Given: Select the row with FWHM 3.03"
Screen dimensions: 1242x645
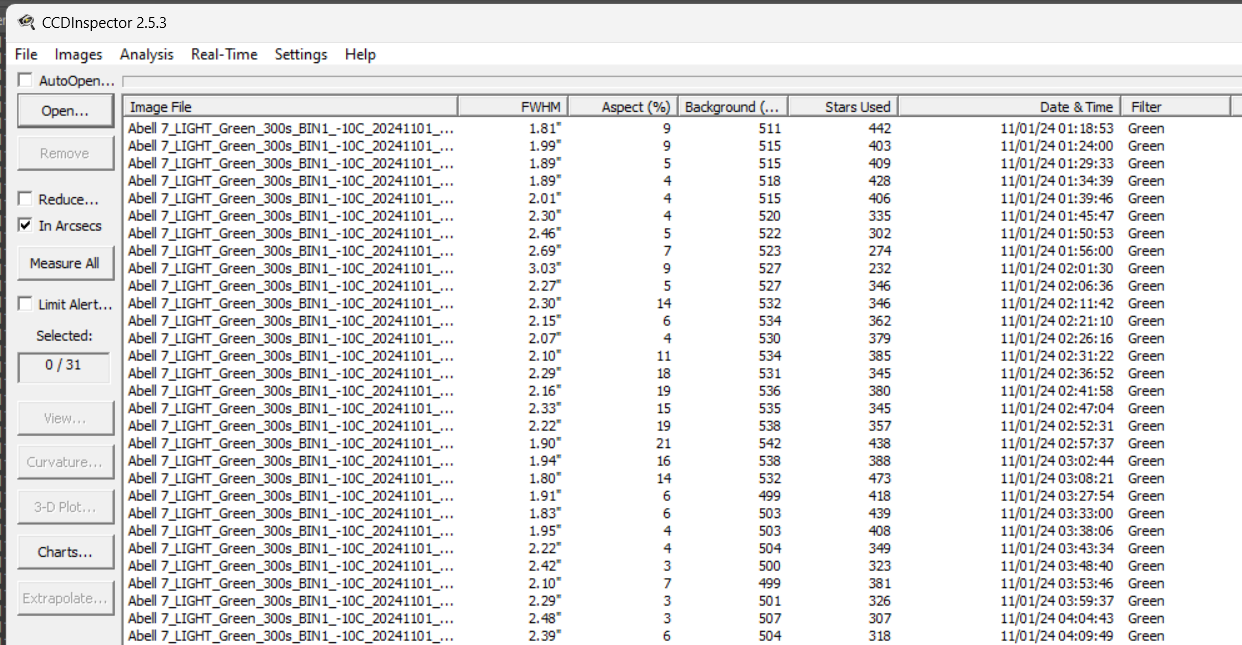Looking at the screenshot, I should tap(683, 268).
